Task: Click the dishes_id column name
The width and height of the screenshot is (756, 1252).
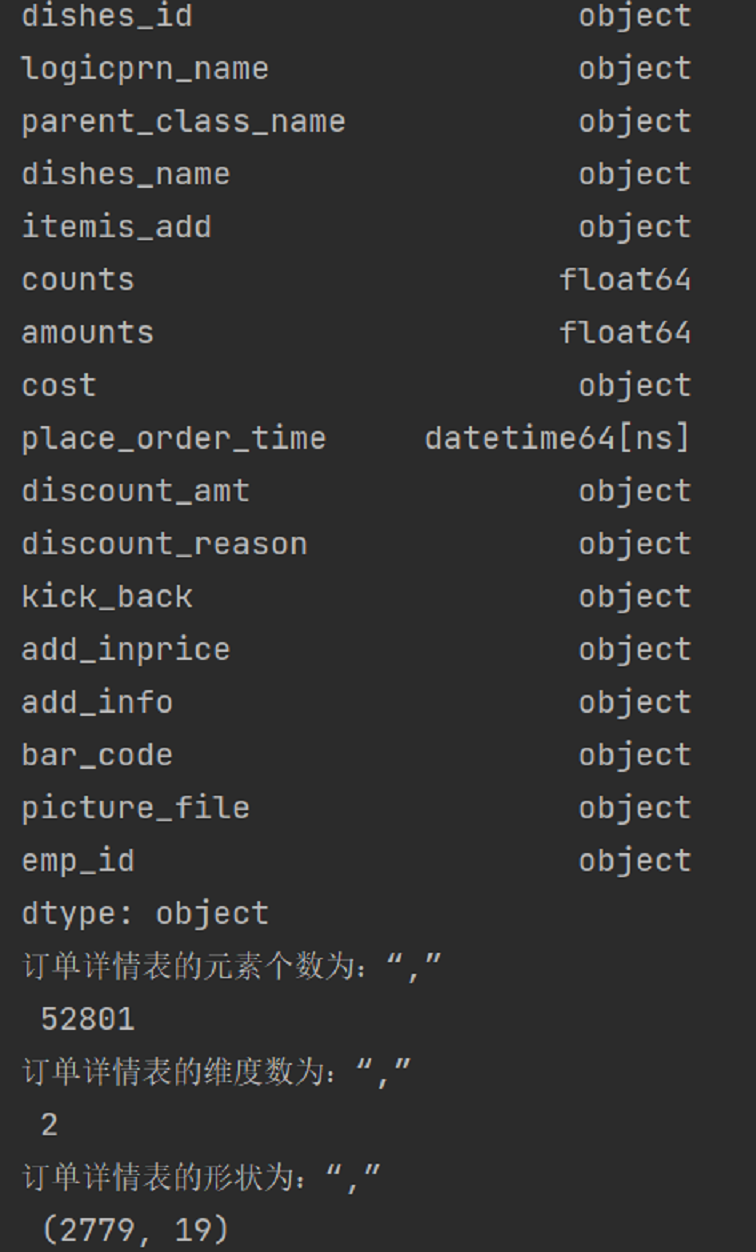Action: click(106, 16)
